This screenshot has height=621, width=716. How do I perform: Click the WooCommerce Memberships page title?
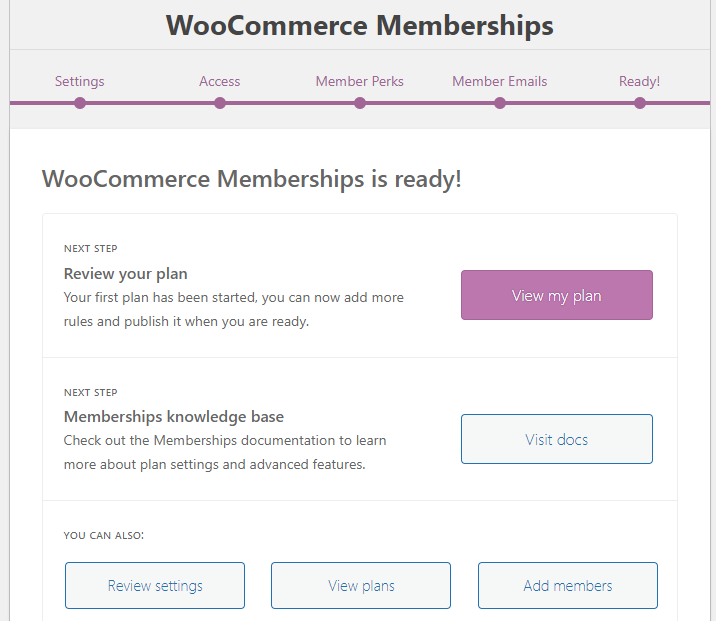pyautogui.click(x=359, y=25)
